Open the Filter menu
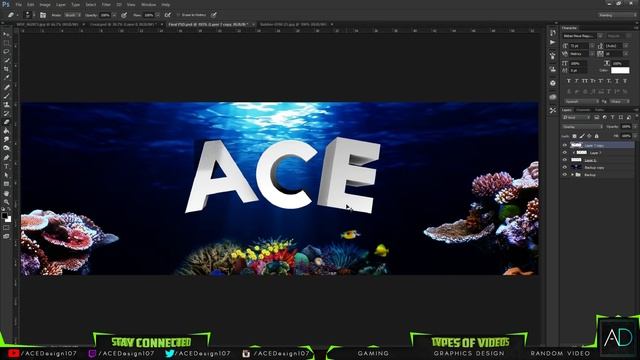640x360 pixels. pos(106,4)
